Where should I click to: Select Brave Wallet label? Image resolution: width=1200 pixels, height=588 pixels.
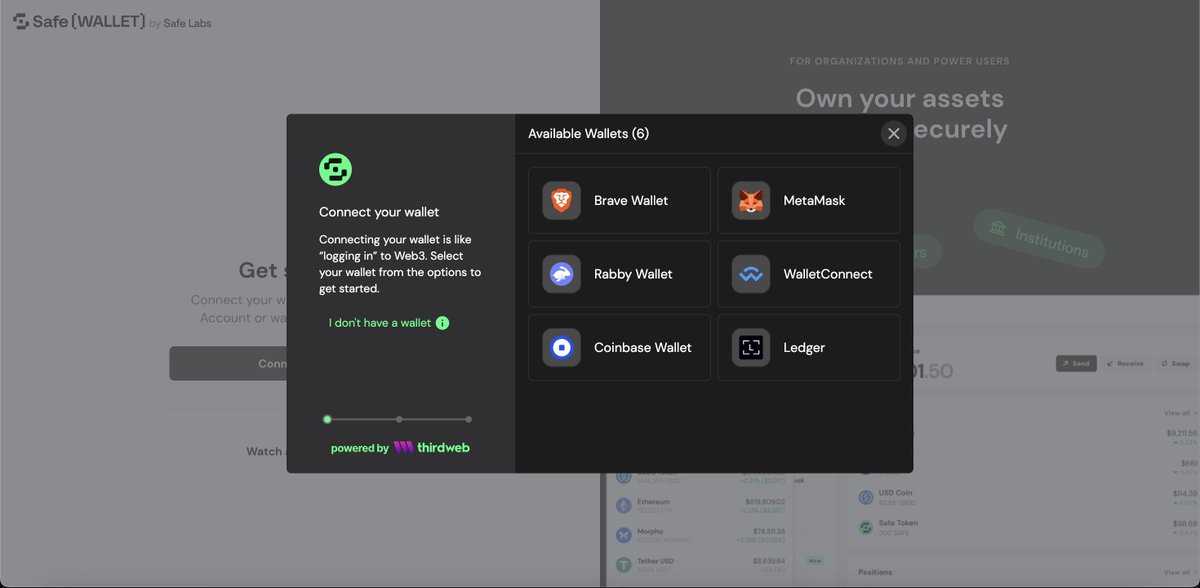[631, 200]
